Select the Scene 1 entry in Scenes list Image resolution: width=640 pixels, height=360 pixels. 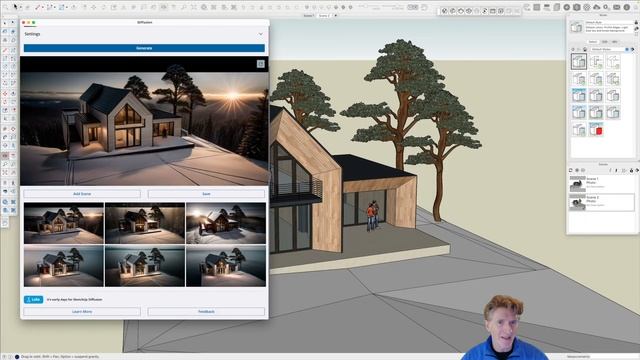[602, 184]
